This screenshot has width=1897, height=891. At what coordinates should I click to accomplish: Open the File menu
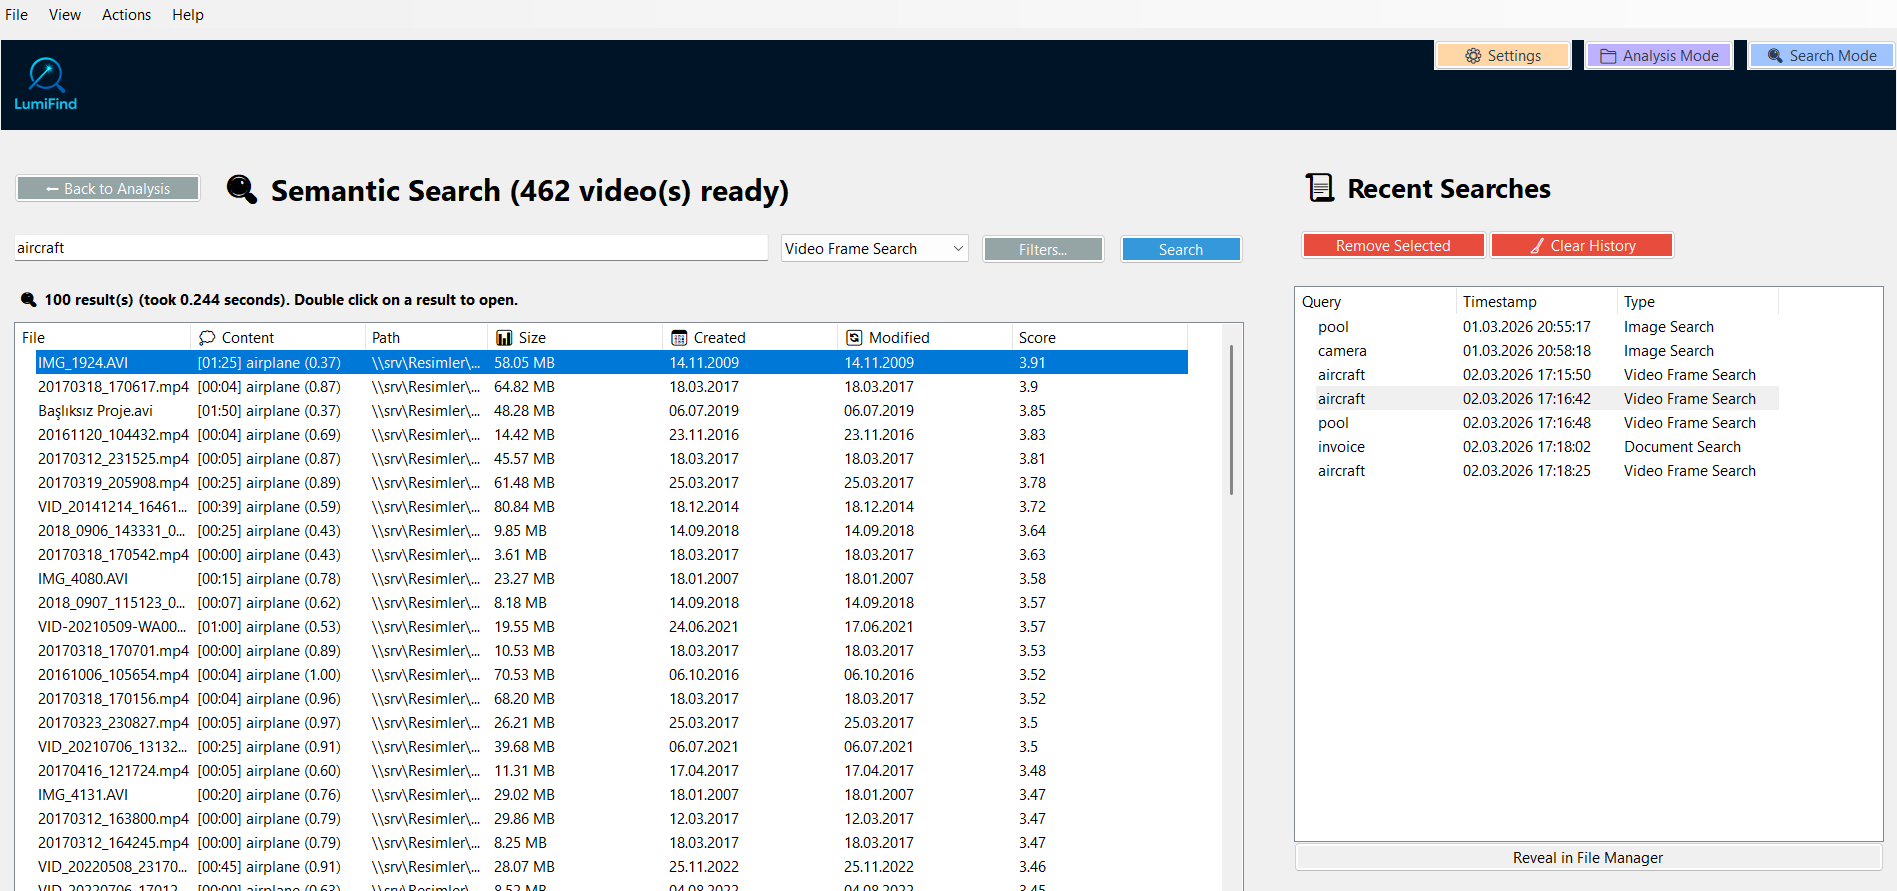click(16, 15)
